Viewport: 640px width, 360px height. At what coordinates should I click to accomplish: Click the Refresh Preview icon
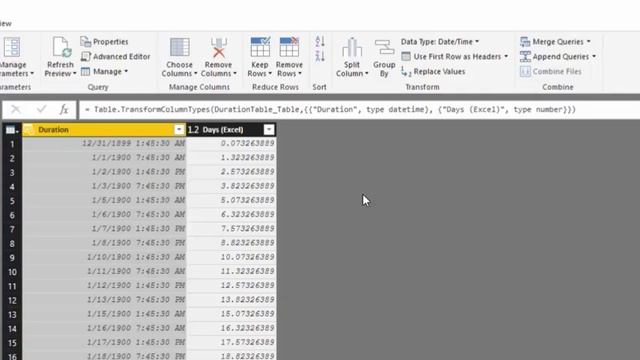point(61,47)
